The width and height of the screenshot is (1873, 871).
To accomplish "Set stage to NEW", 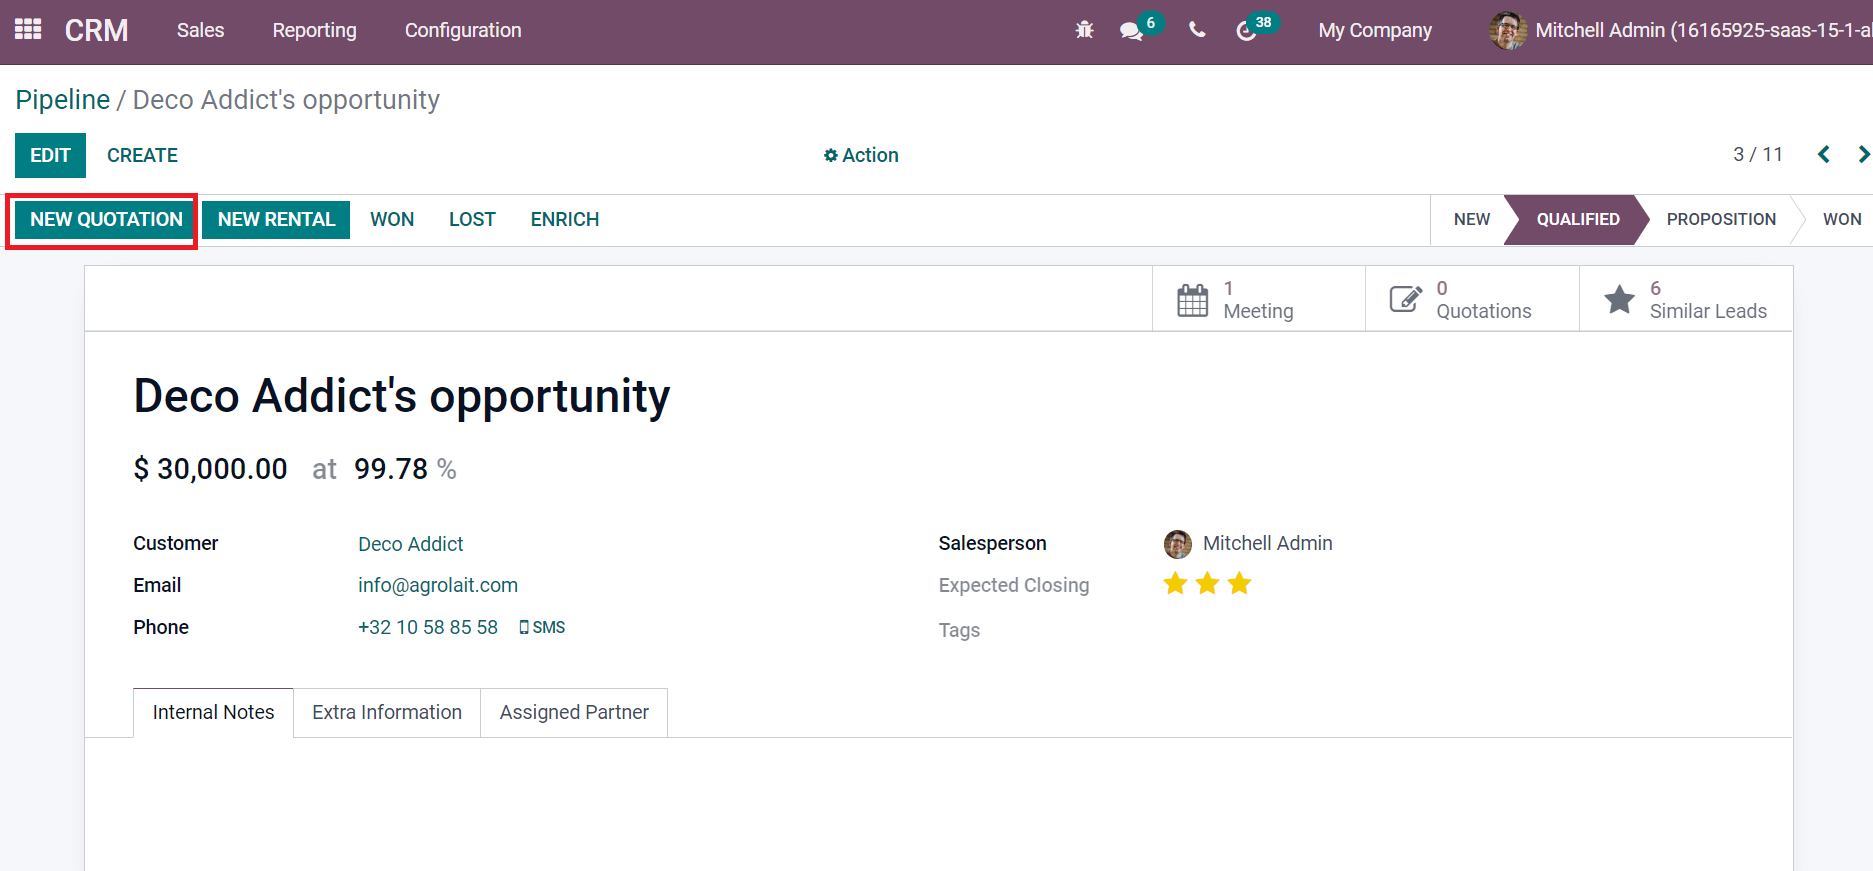I will point(1471,219).
